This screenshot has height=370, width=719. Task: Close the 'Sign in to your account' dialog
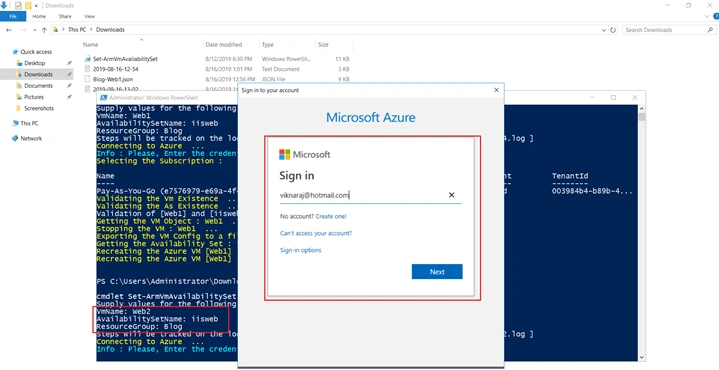pos(496,90)
